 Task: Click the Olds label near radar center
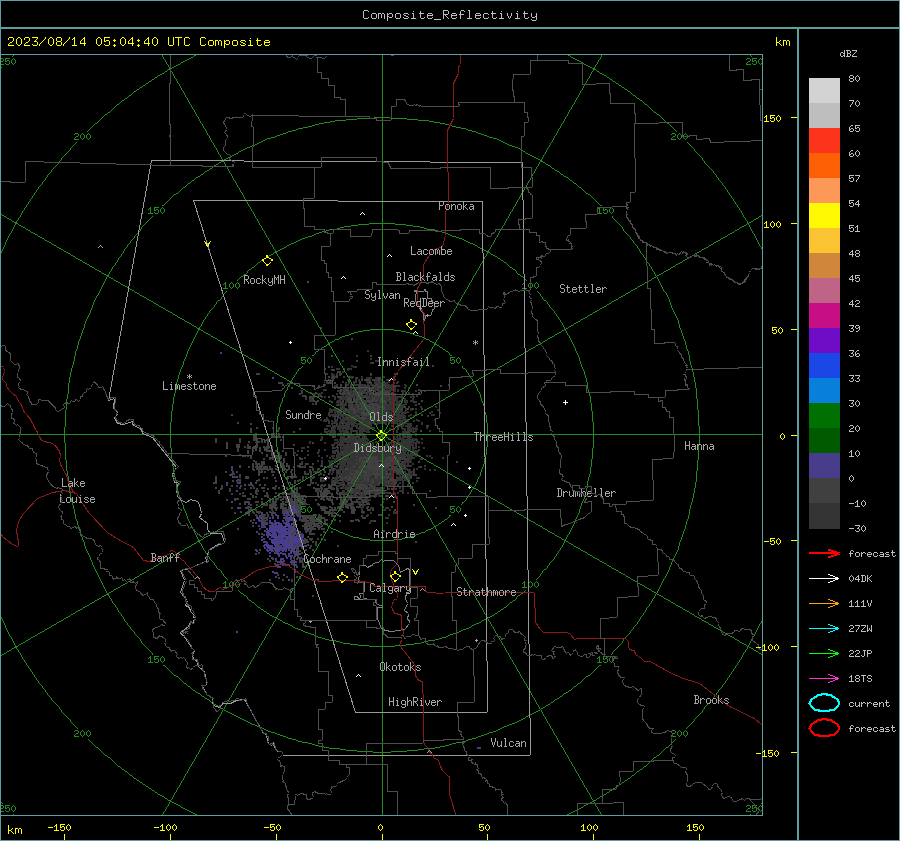tap(381, 416)
